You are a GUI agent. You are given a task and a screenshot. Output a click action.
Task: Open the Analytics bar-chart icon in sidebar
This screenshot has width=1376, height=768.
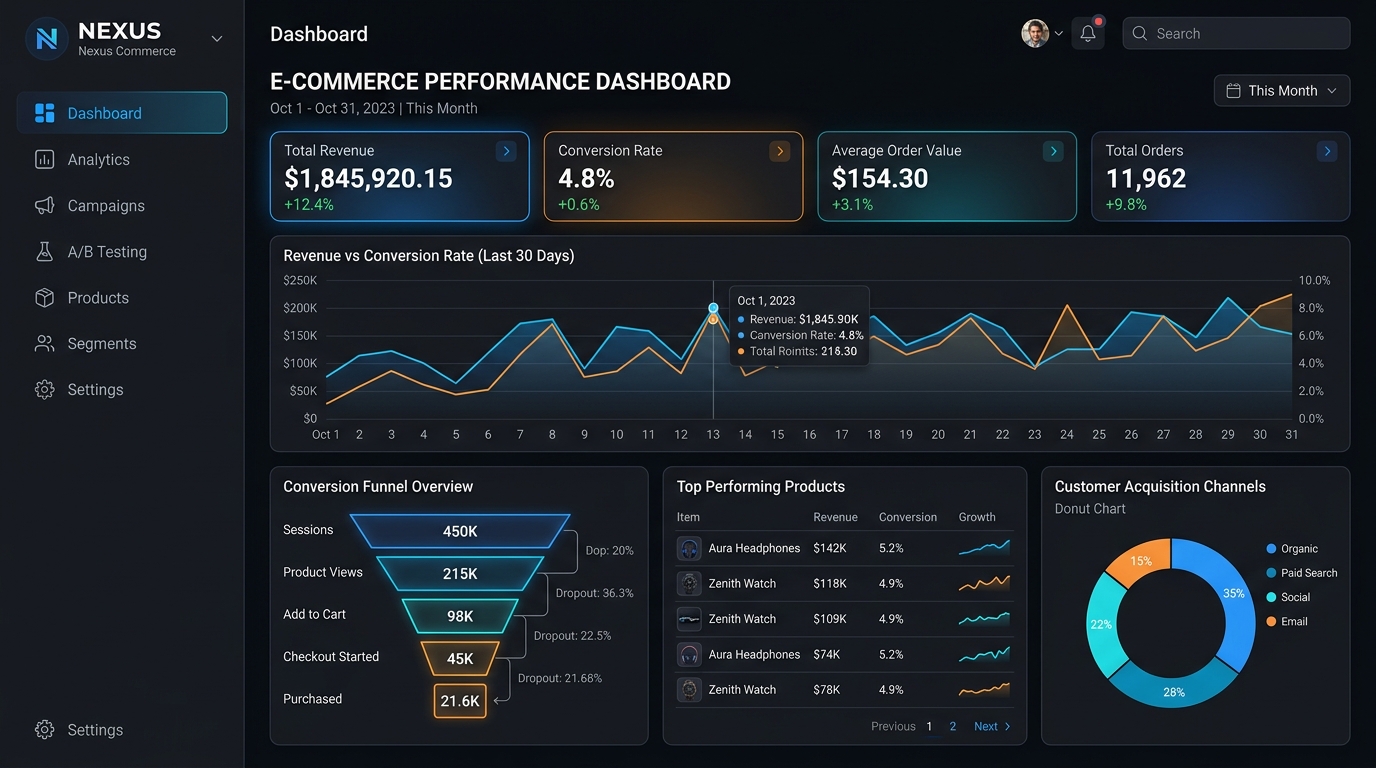tap(44, 159)
